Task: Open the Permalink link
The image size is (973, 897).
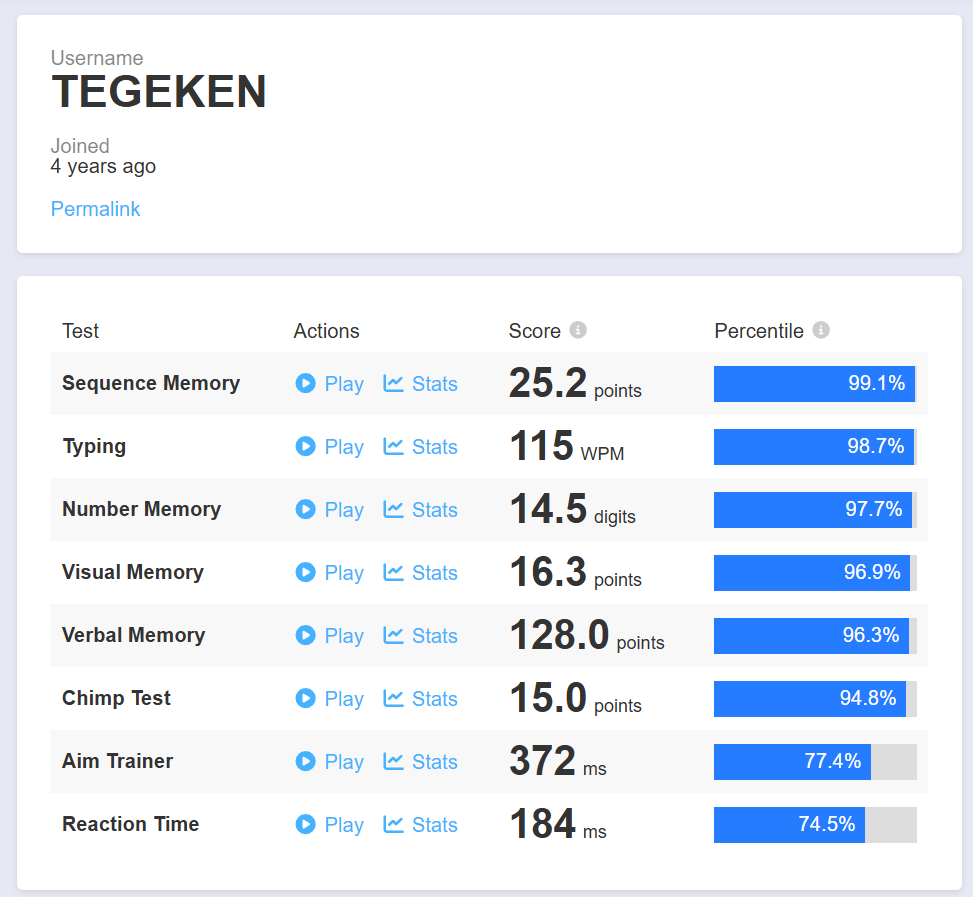Action: [95, 209]
